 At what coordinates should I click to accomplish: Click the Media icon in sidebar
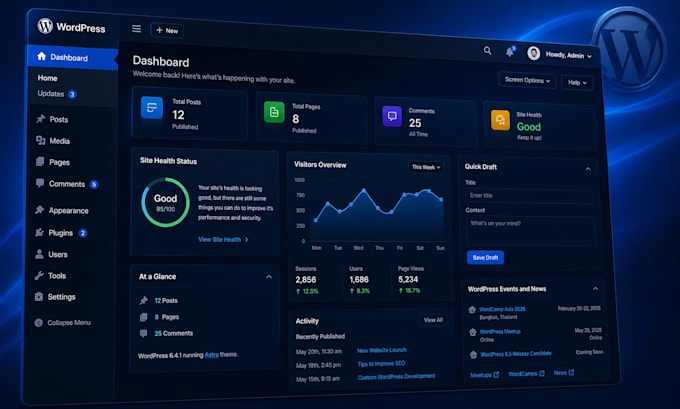[41, 140]
